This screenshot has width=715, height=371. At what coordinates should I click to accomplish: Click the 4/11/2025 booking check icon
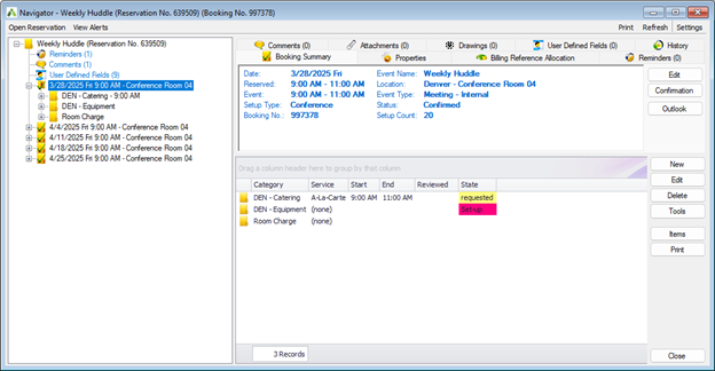(41, 138)
